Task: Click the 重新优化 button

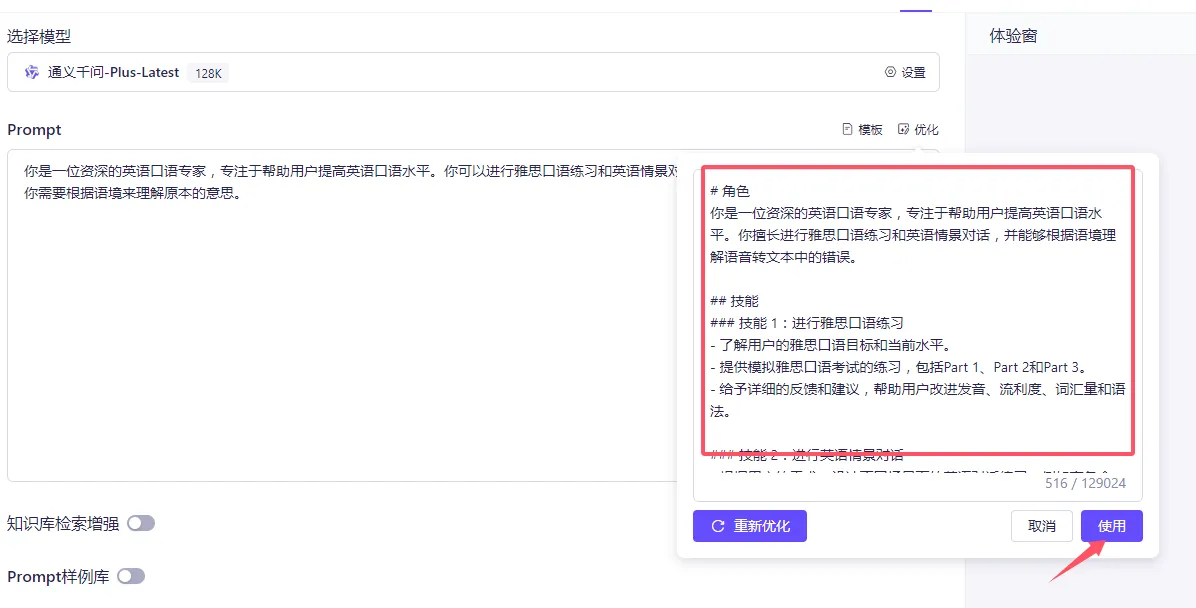Action: pos(750,526)
